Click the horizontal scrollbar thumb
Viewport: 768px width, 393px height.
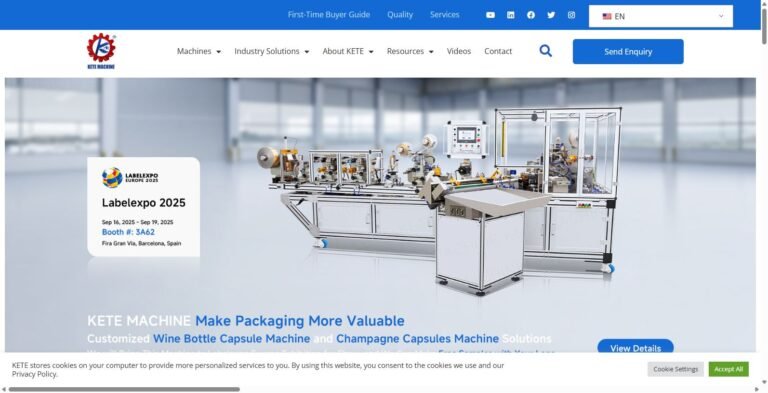[124, 390]
